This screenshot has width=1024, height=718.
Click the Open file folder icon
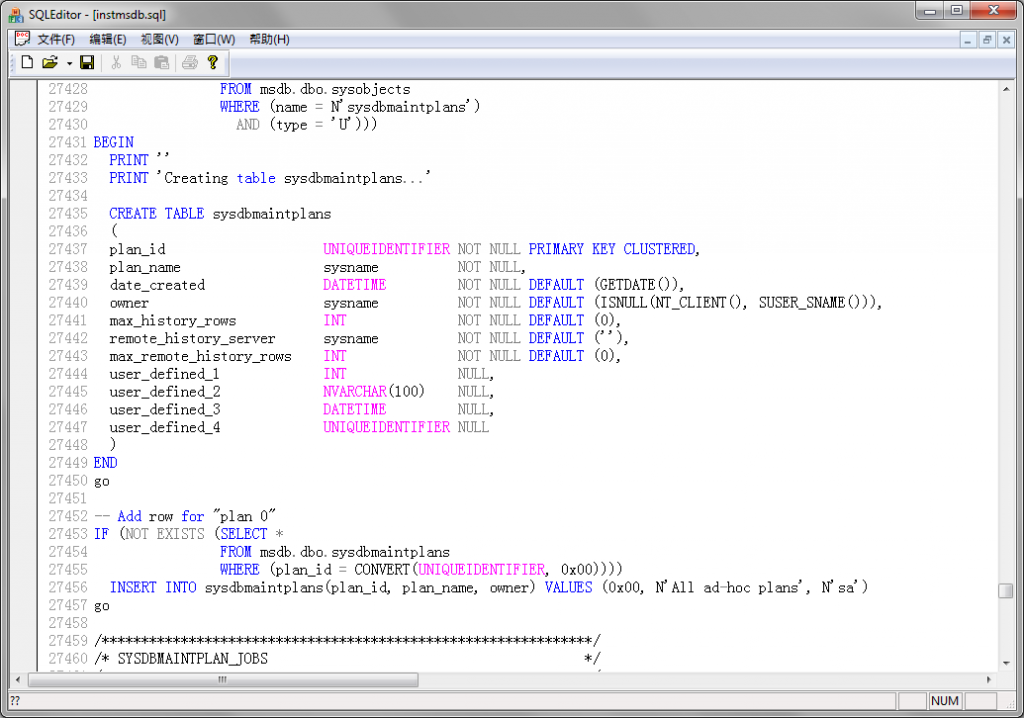[50, 62]
